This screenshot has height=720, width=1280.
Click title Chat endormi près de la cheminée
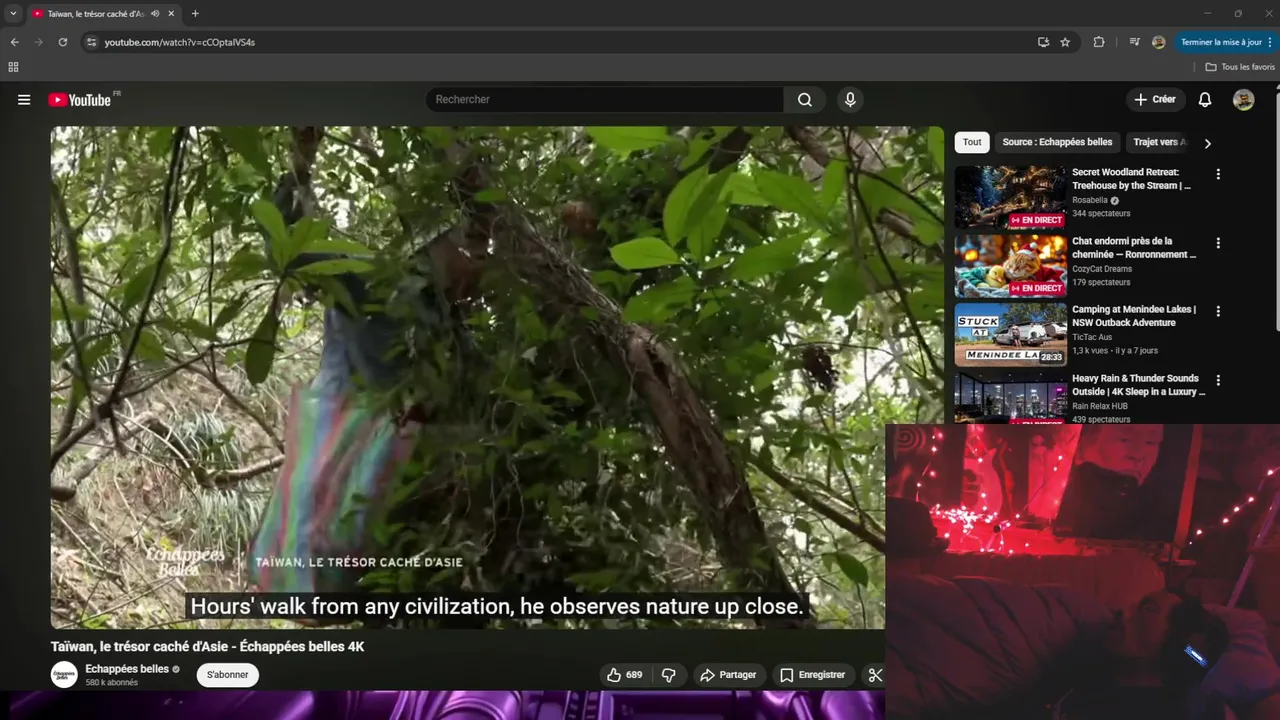click(1134, 248)
